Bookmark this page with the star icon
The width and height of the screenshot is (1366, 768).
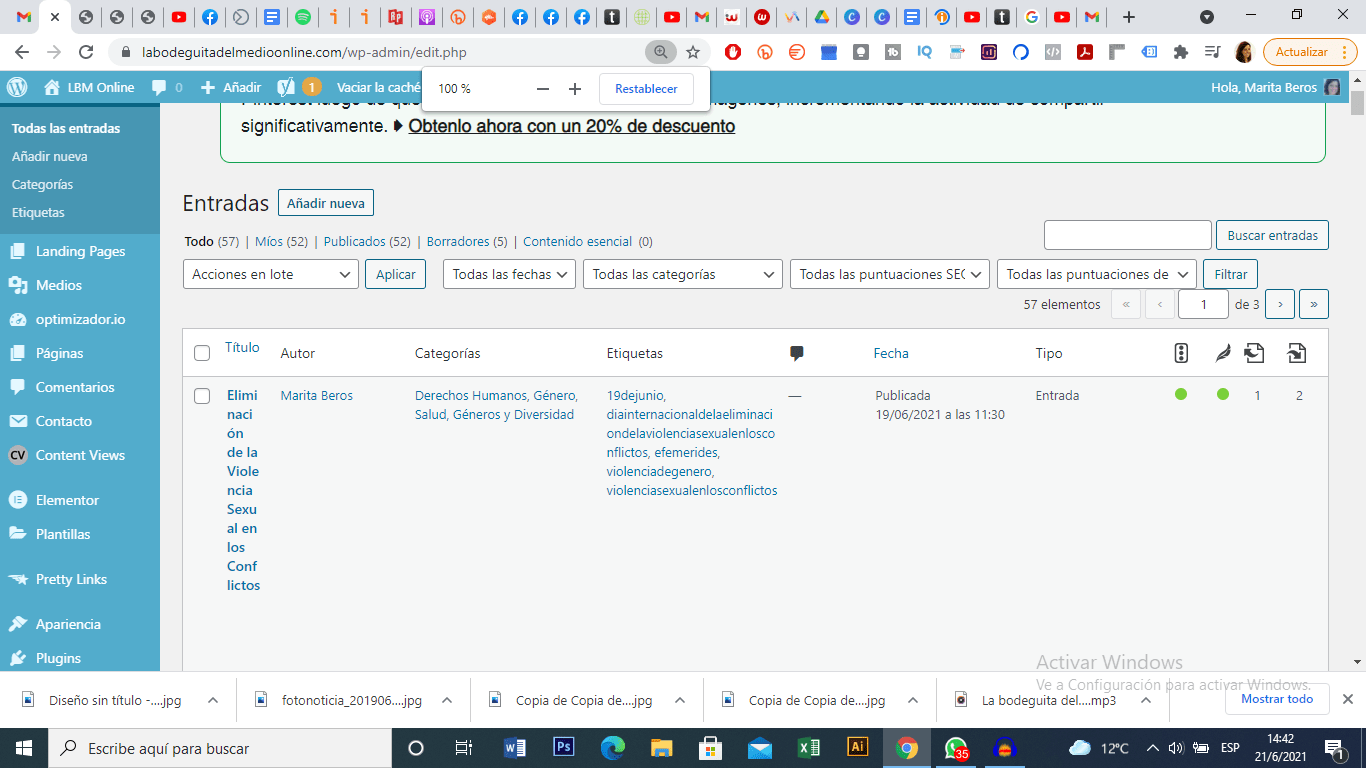point(692,52)
